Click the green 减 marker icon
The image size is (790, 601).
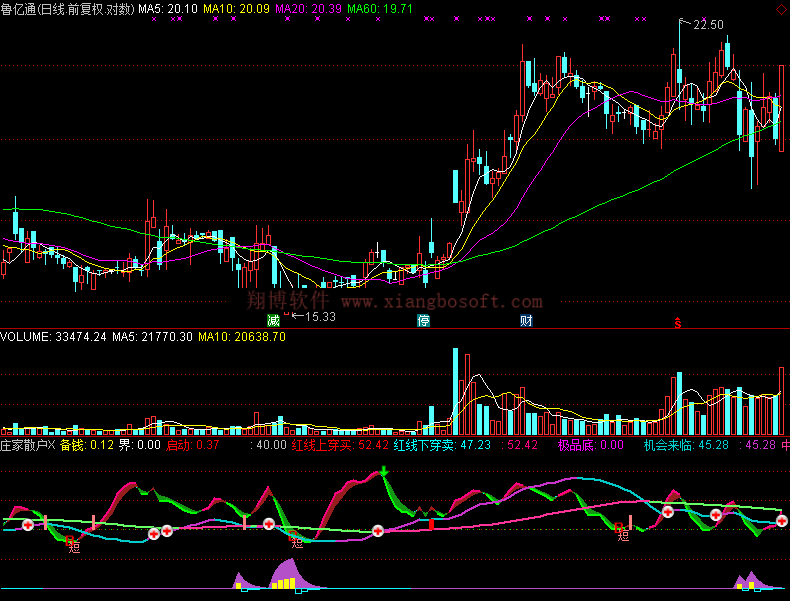pyautogui.click(x=273, y=321)
